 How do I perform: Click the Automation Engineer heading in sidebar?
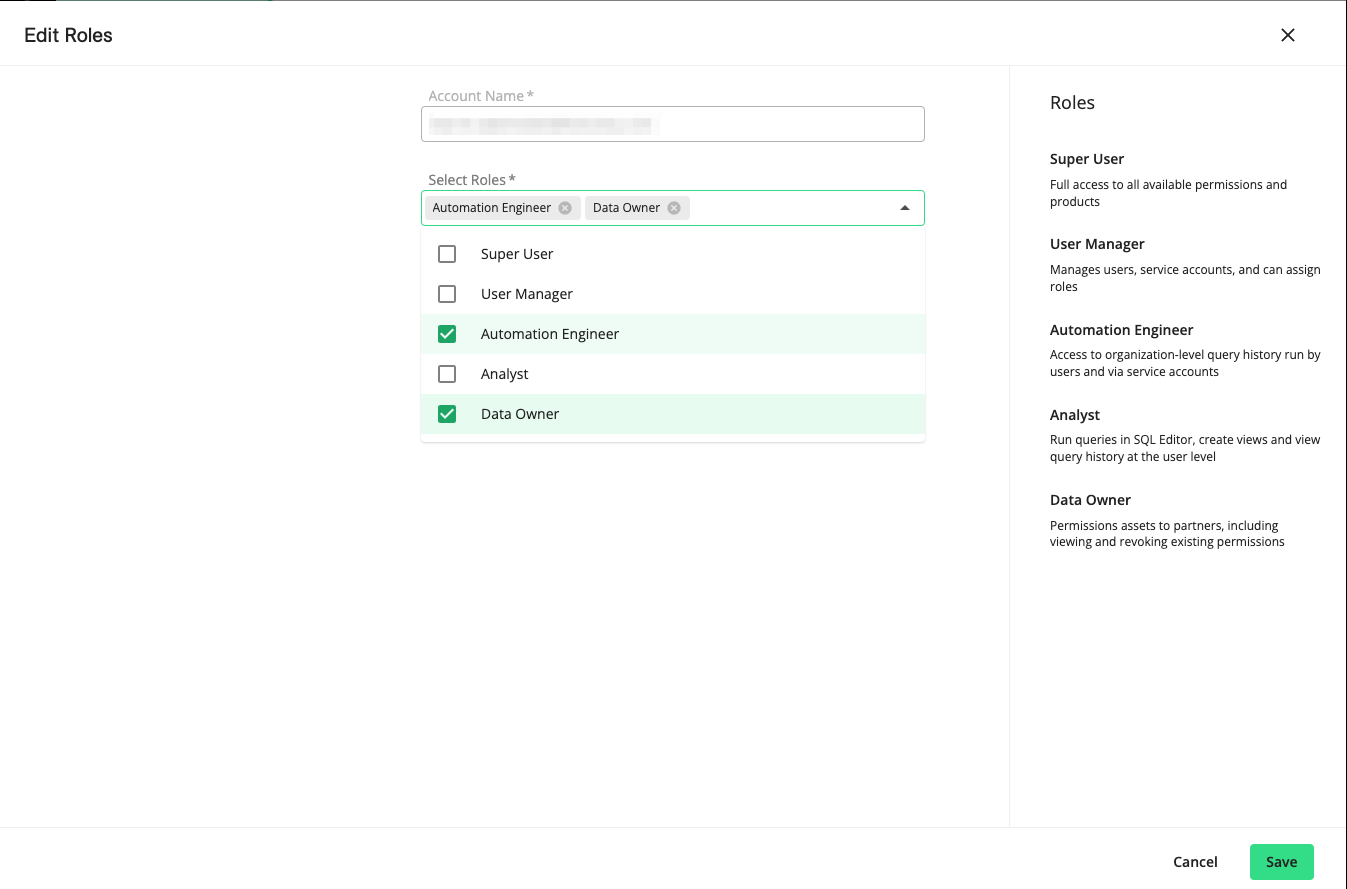[x=1122, y=330]
